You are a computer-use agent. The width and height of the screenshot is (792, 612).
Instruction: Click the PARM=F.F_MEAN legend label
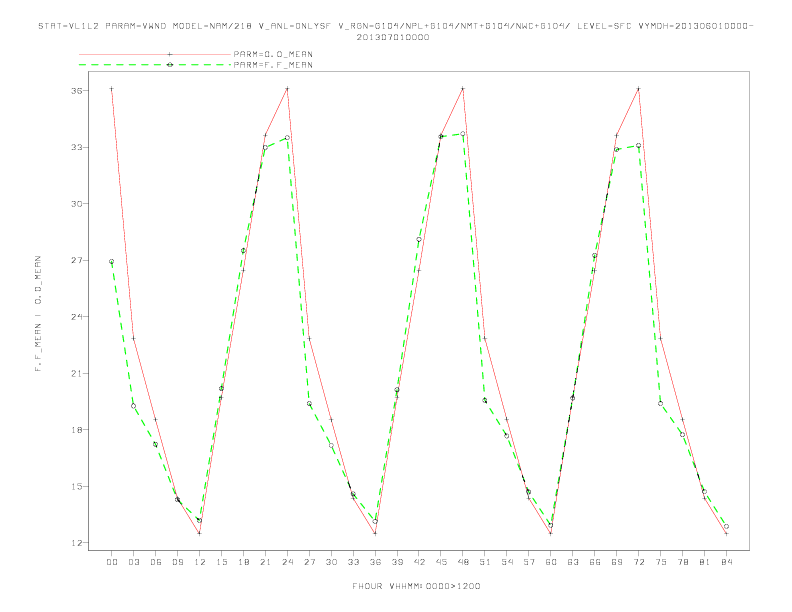pos(273,65)
